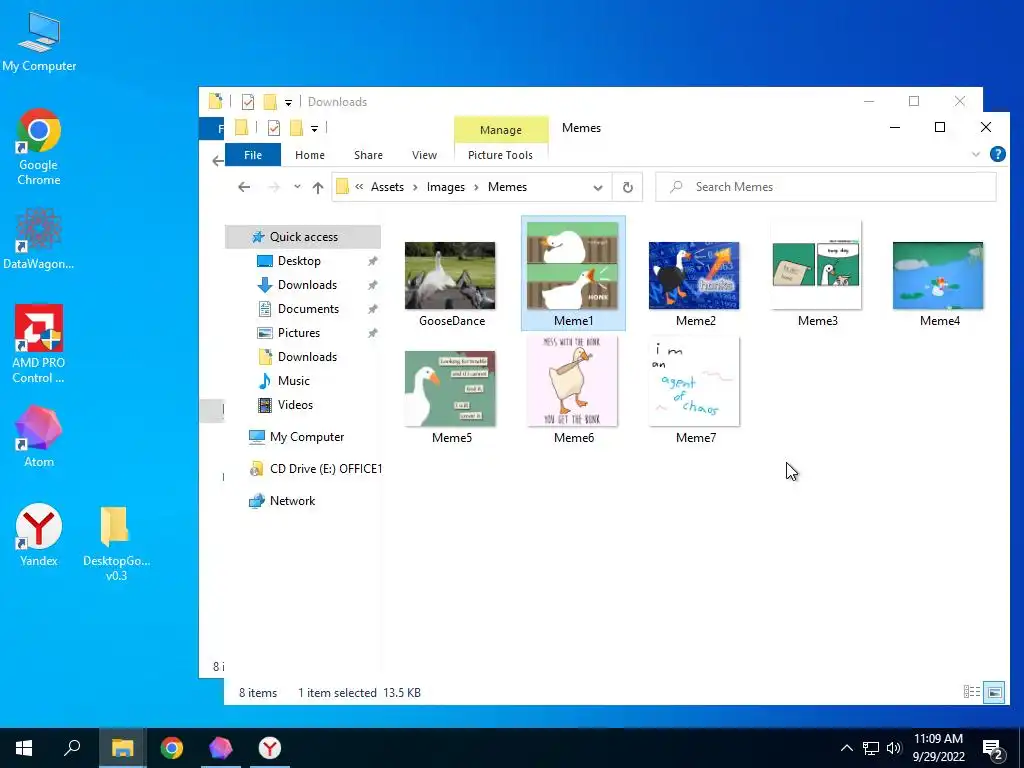Open Atom desktop shortcut

[39, 436]
